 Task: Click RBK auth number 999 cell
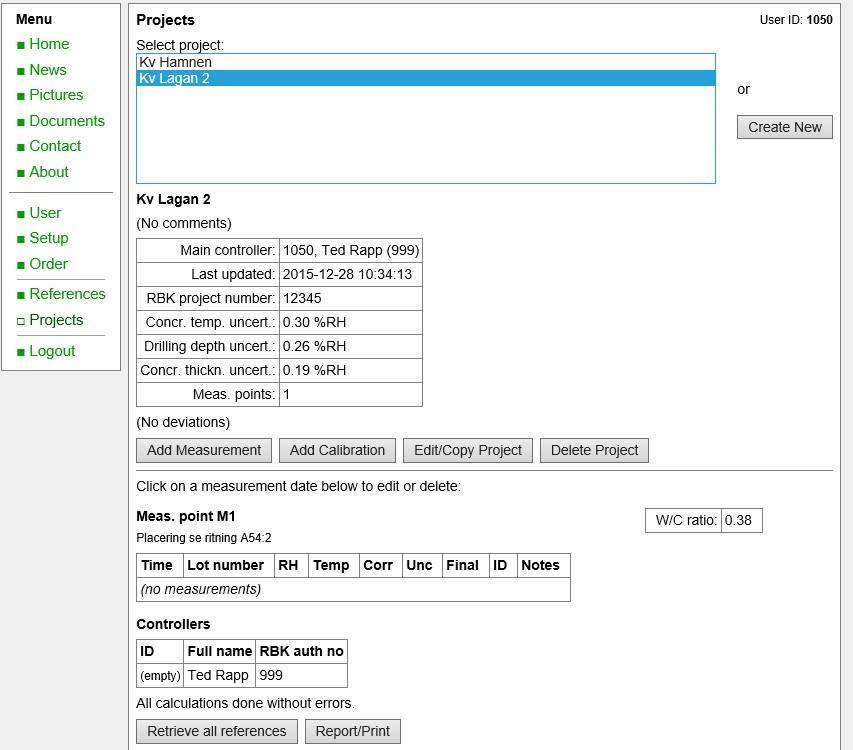[x=301, y=675]
